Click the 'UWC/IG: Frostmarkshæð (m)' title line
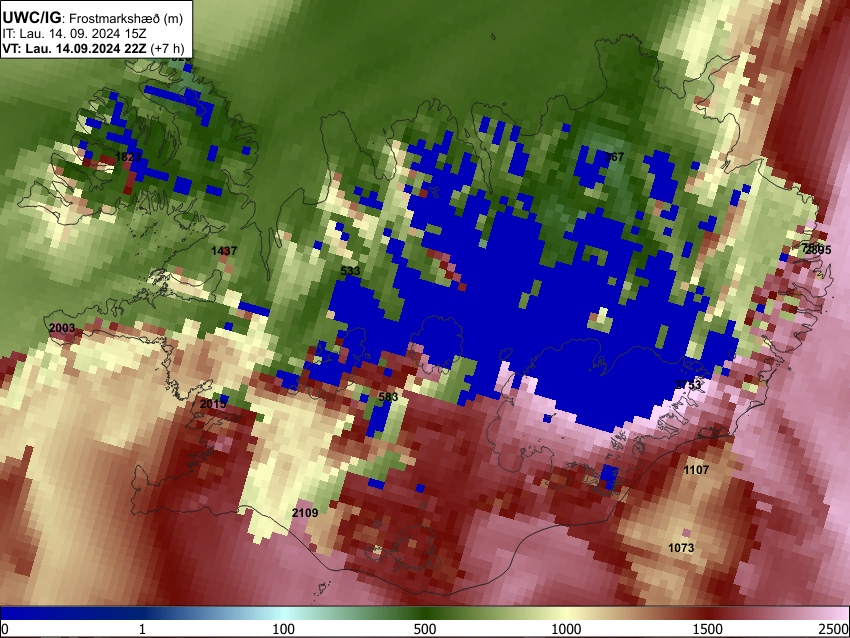 93,18
